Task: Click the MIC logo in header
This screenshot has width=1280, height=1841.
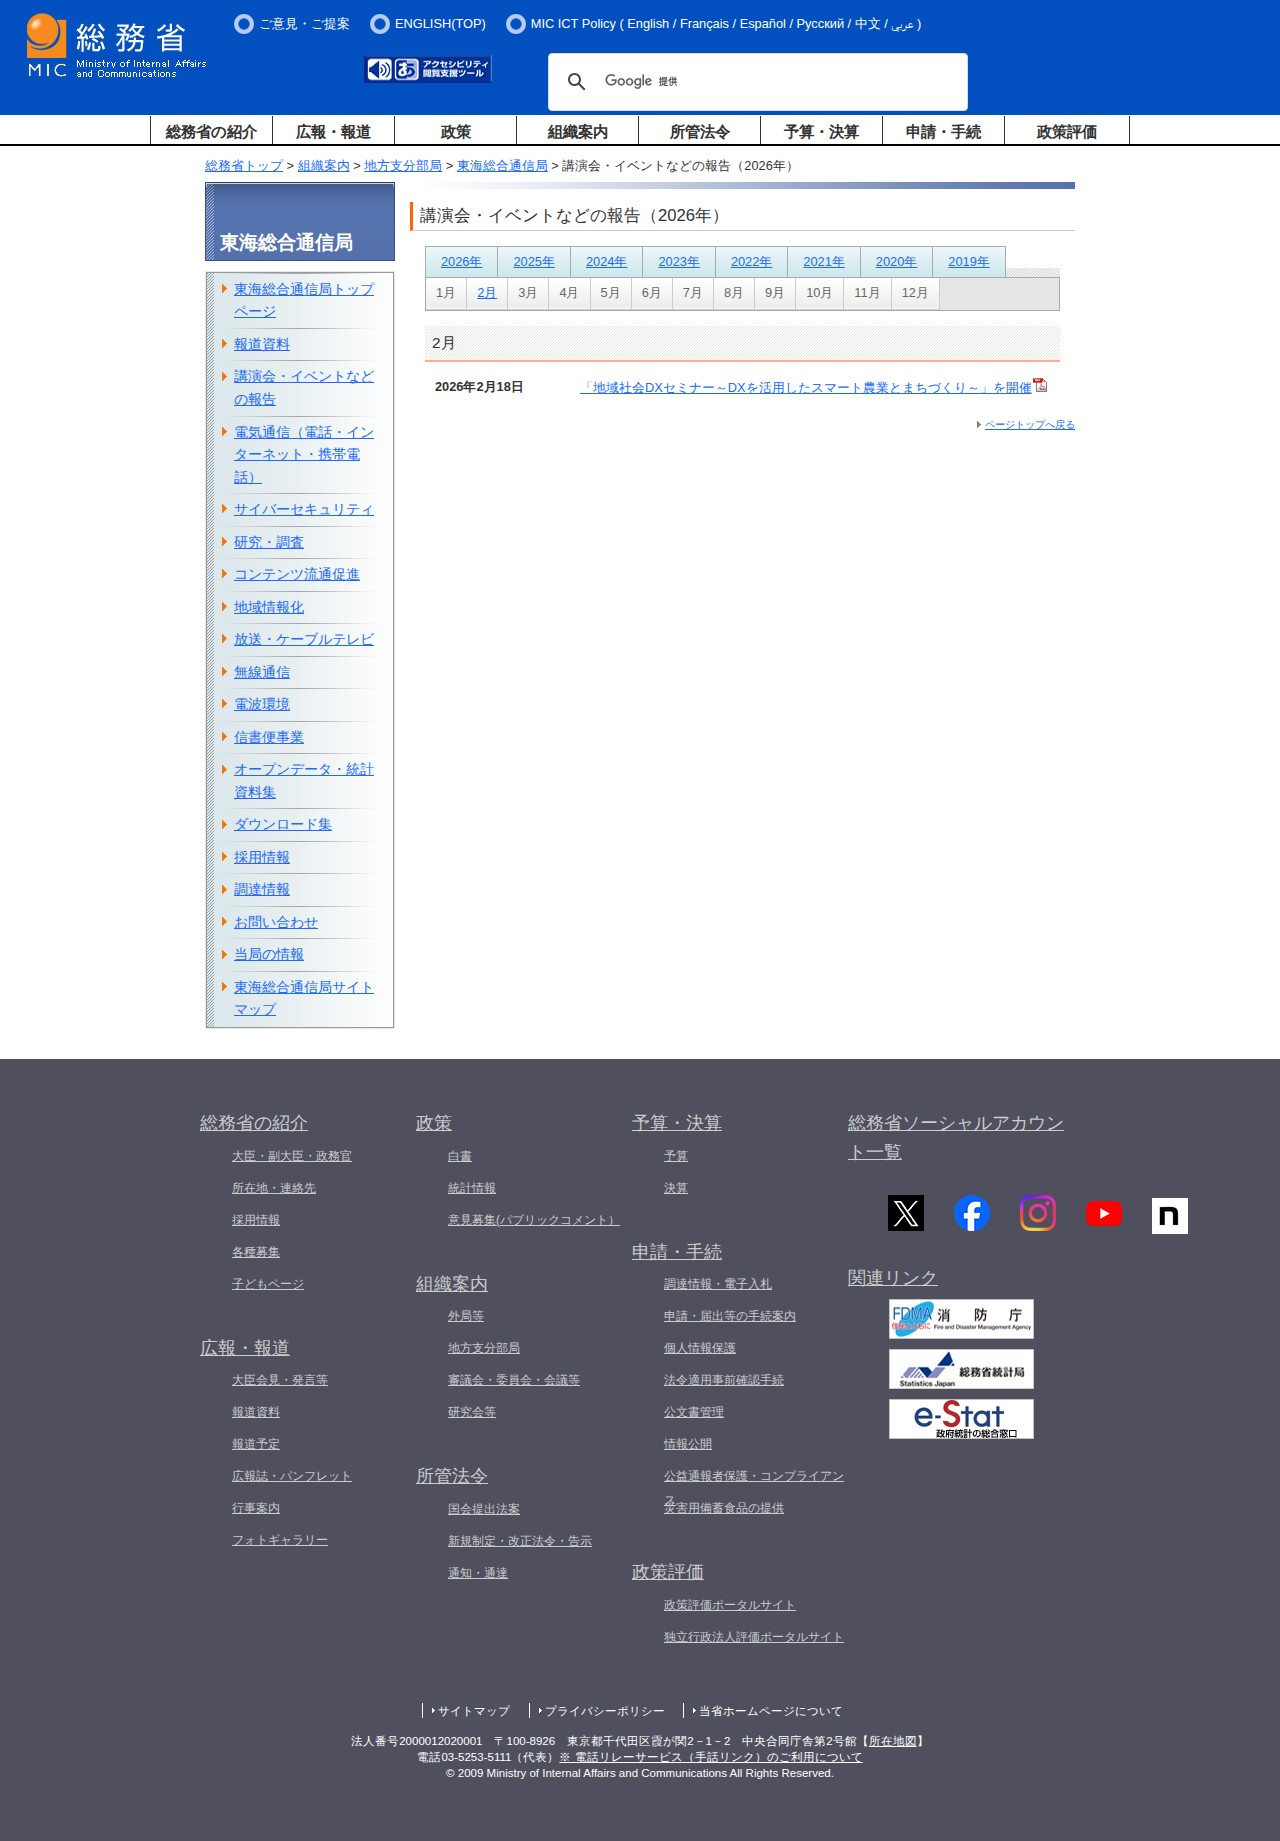Action: tap(116, 46)
